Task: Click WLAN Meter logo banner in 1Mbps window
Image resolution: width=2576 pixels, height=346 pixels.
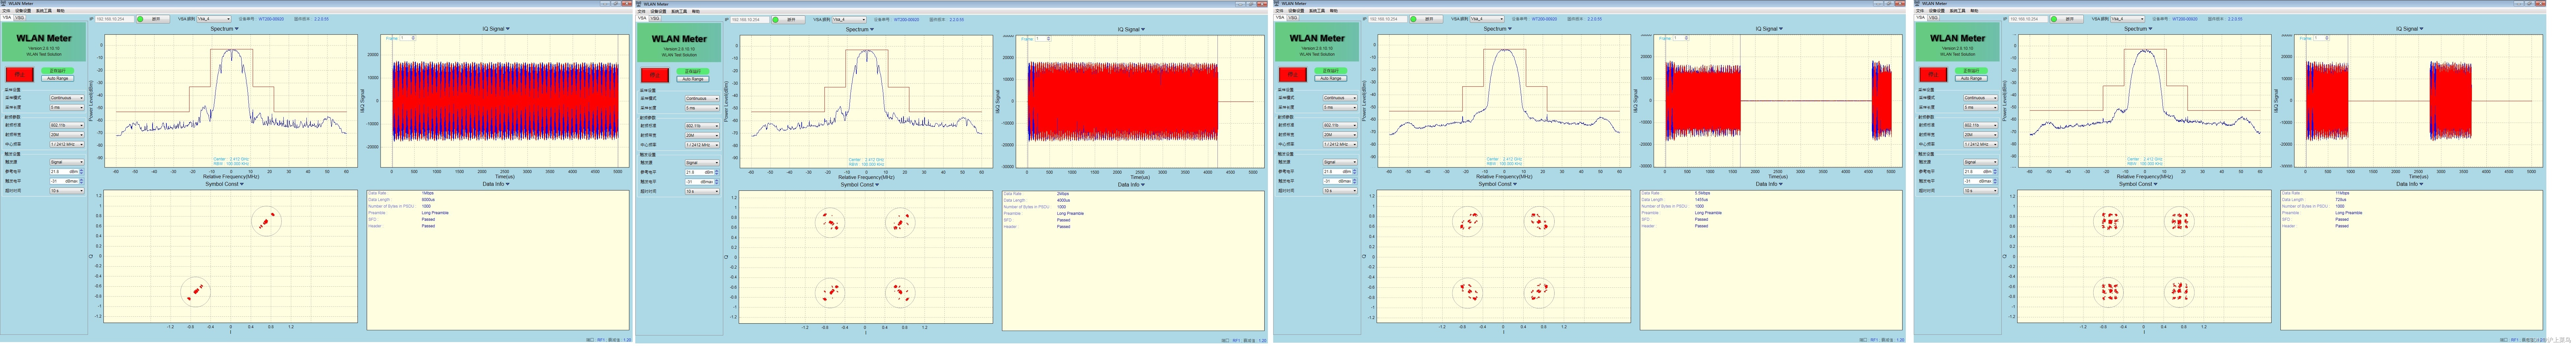Action: (44, 42)
